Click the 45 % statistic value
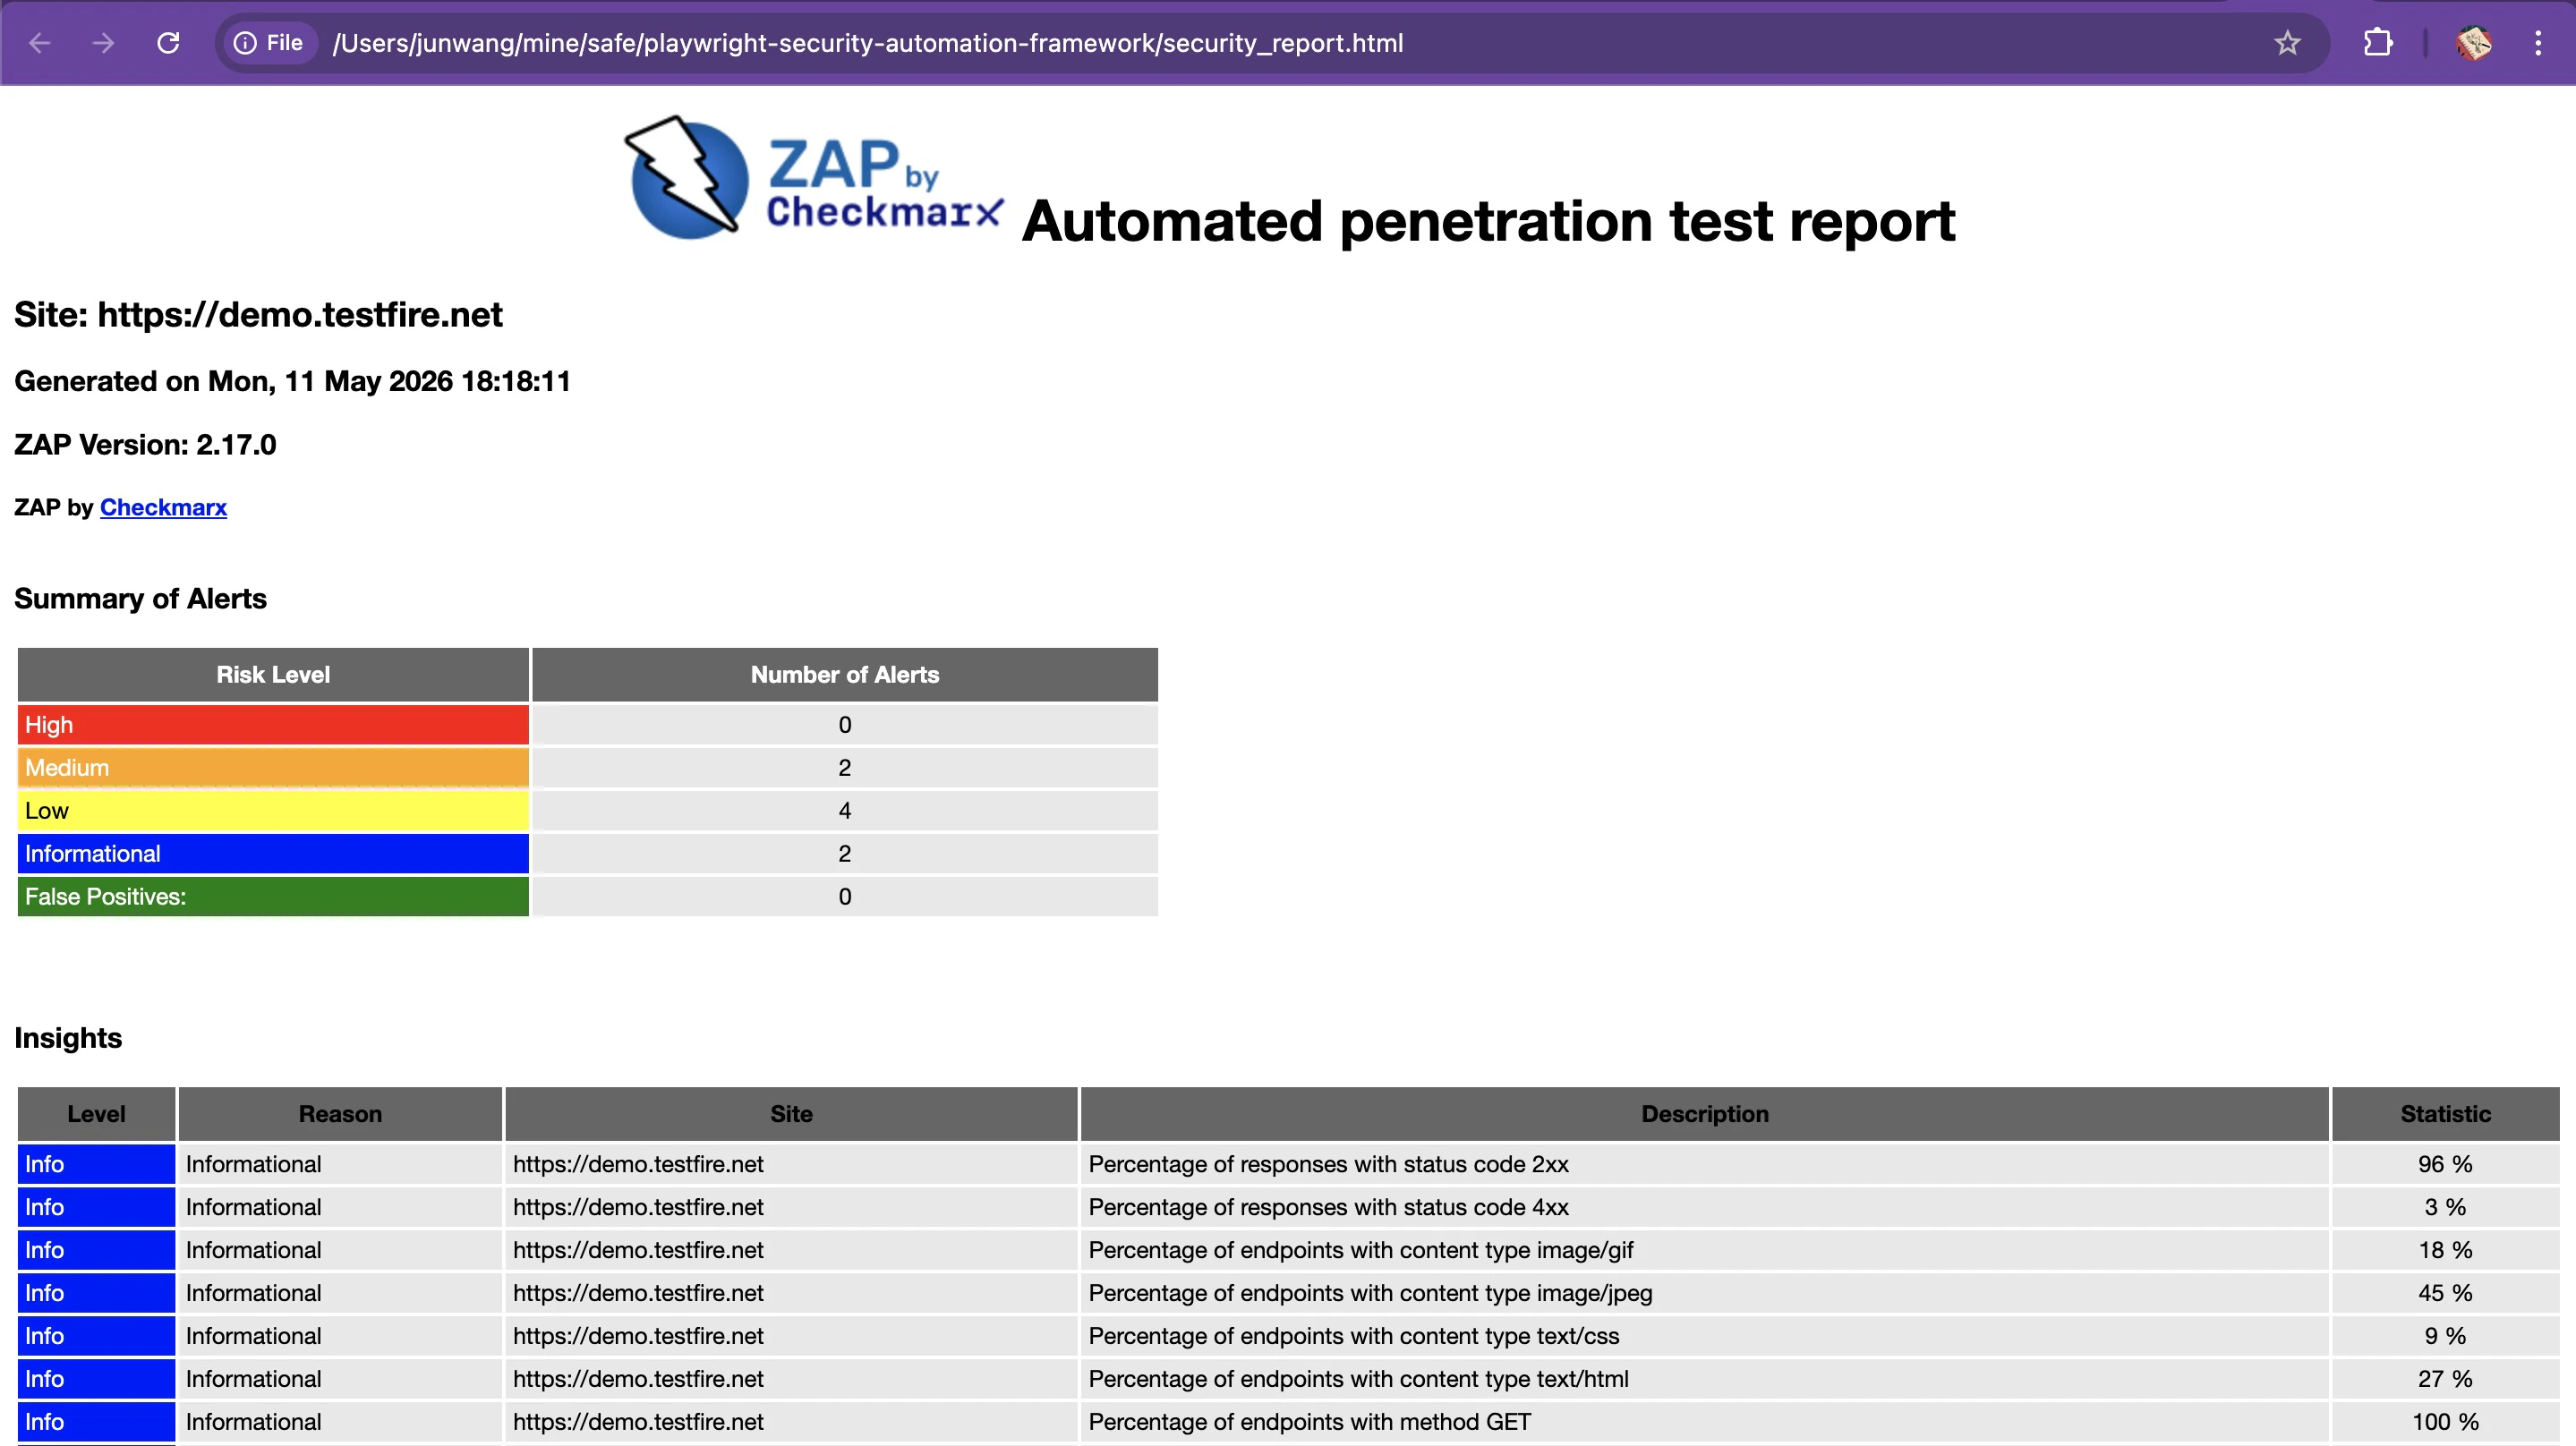The height and width of the screenshot is (1446, 2576). pos(2445,1293)
